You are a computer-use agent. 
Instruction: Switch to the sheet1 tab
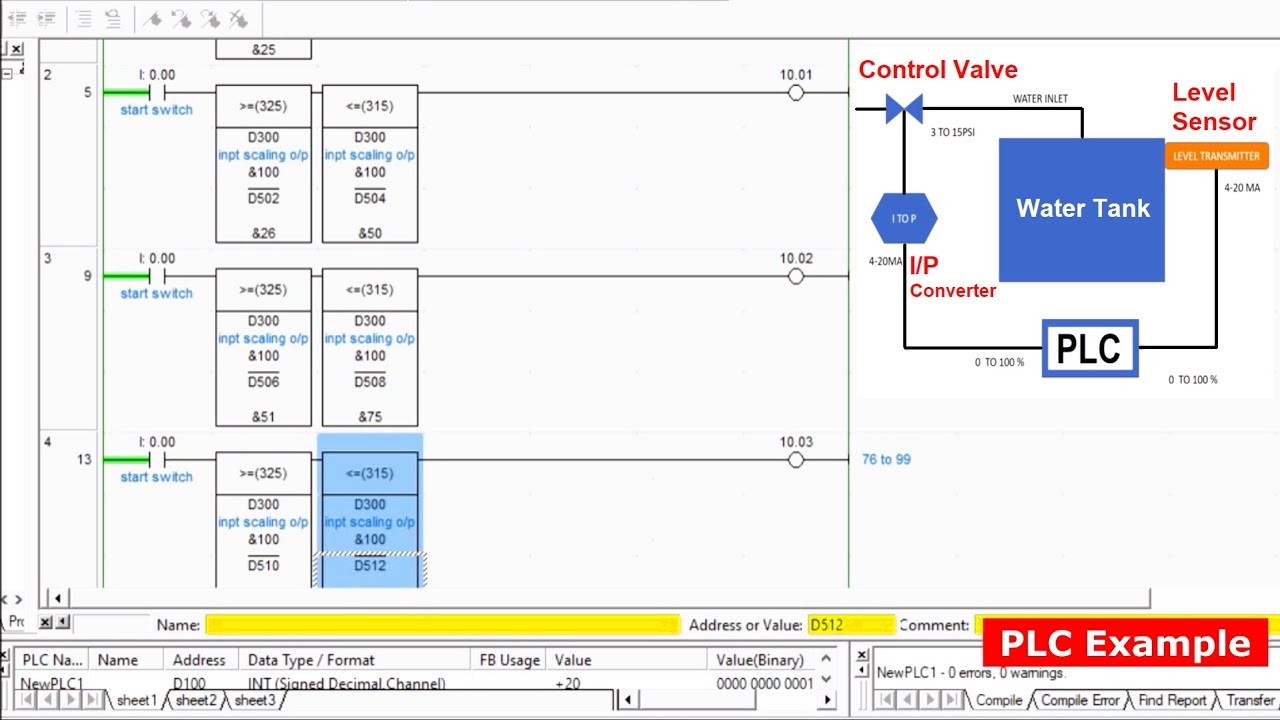(136, 700)
